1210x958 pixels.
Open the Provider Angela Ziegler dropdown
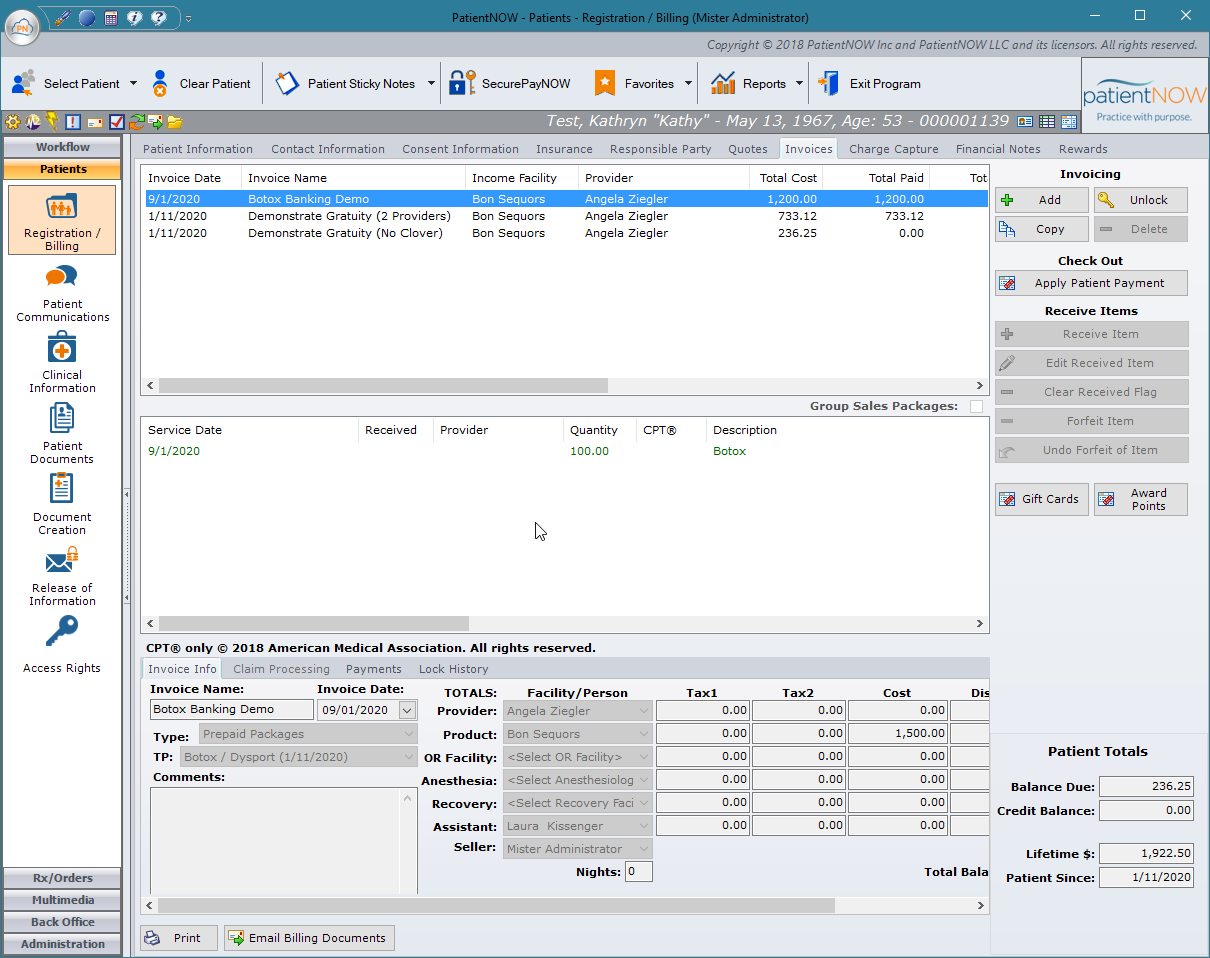[x=644, y=711]
